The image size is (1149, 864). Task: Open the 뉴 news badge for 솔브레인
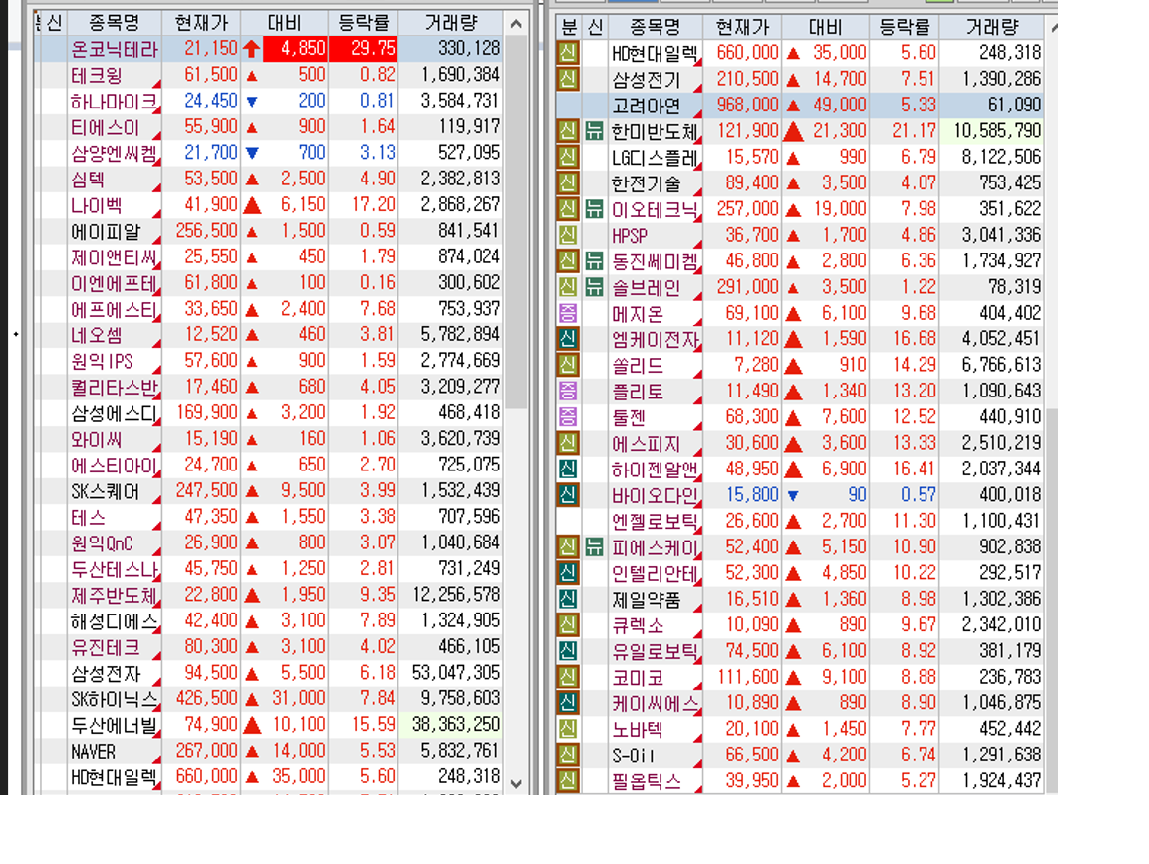[594, 287]
